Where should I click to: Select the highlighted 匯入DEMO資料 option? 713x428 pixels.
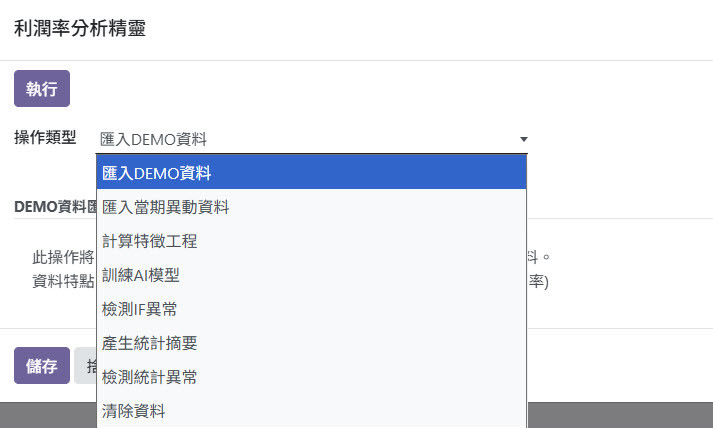(311, 173)
